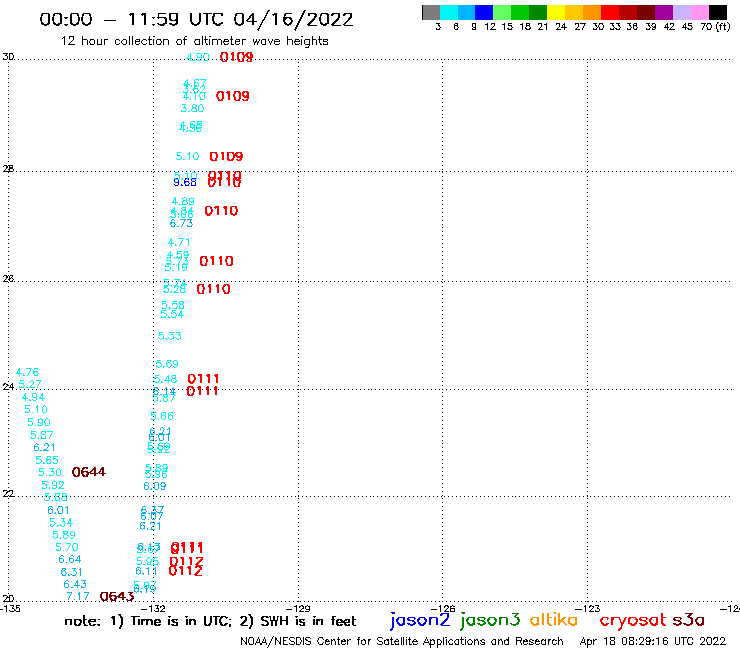Click the 0109 time label beside 4.90

coord(236,57)
